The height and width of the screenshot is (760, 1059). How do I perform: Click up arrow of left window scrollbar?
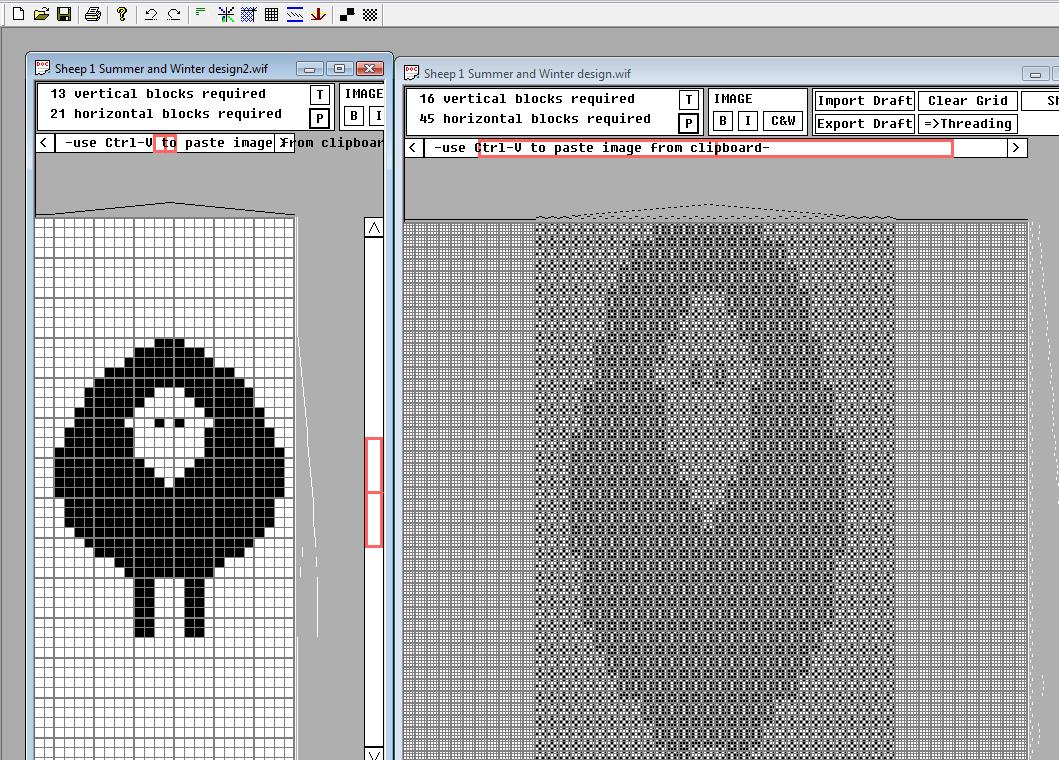[x=374, y=228]
